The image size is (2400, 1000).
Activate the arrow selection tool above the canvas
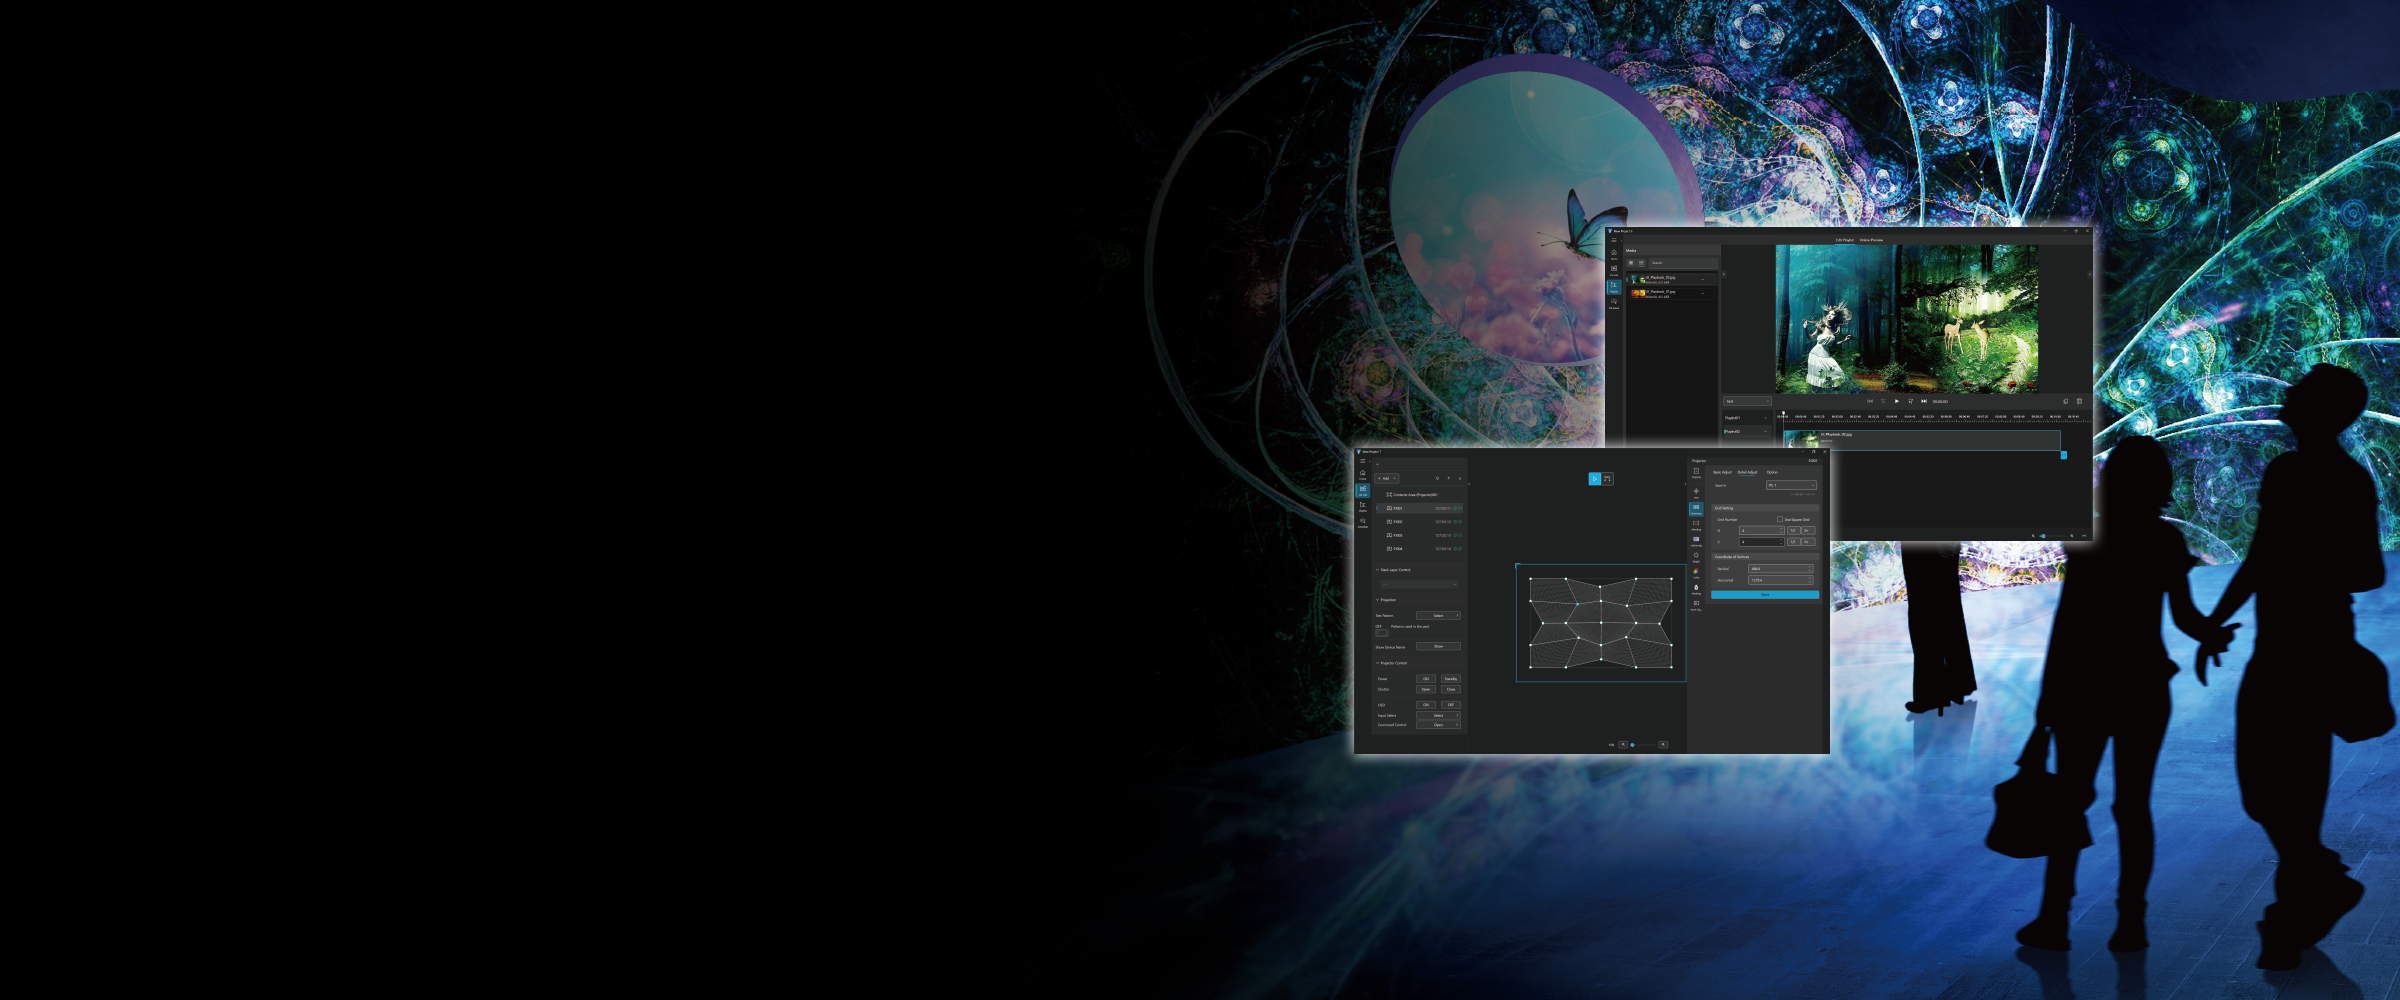coord(1595,479)
